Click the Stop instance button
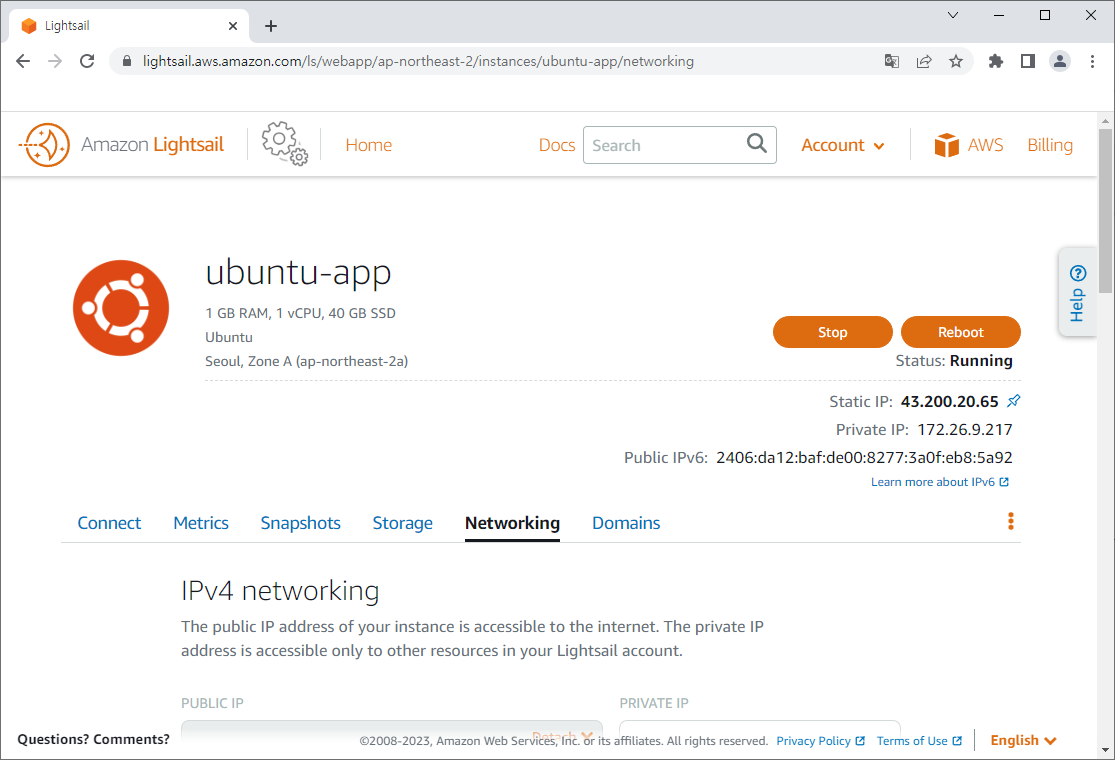 (x=832, y=332)
